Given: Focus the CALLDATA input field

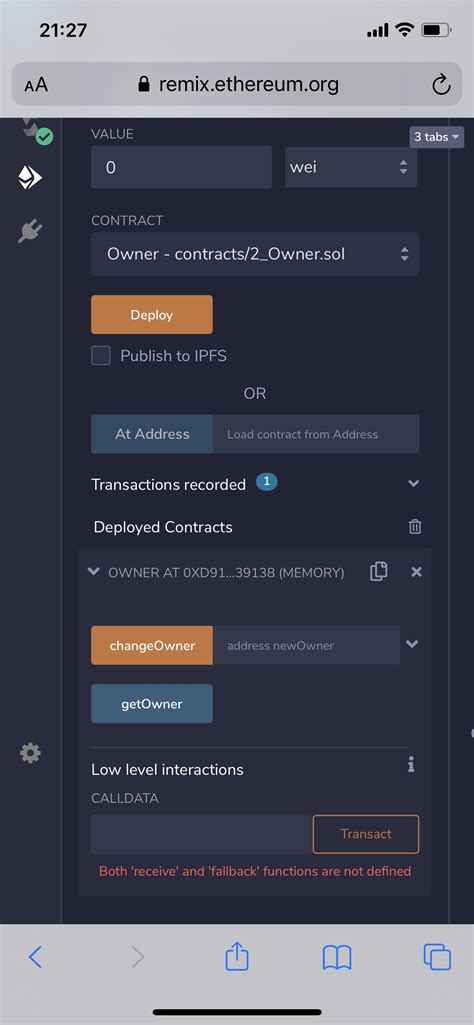Looking at the screenshot, I should tap(202, 834).
